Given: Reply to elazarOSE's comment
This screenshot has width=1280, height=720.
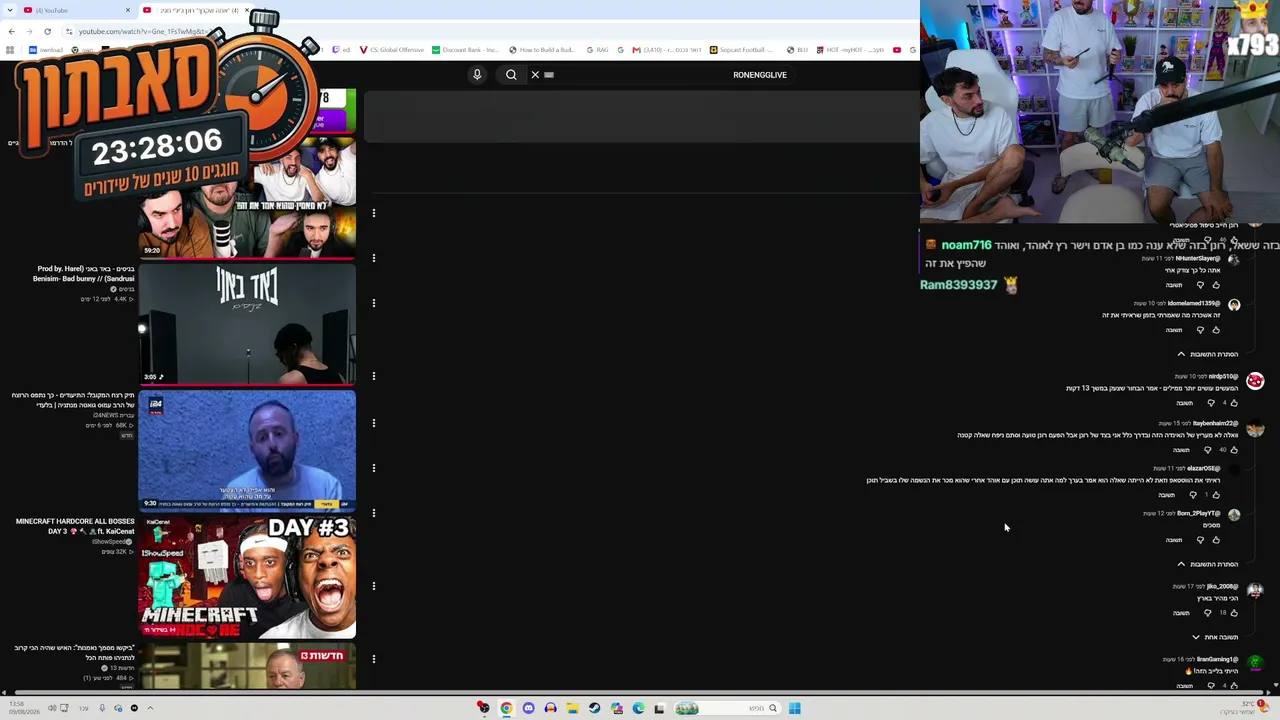Looking at the screenshot, I should tap(1166, 495).
